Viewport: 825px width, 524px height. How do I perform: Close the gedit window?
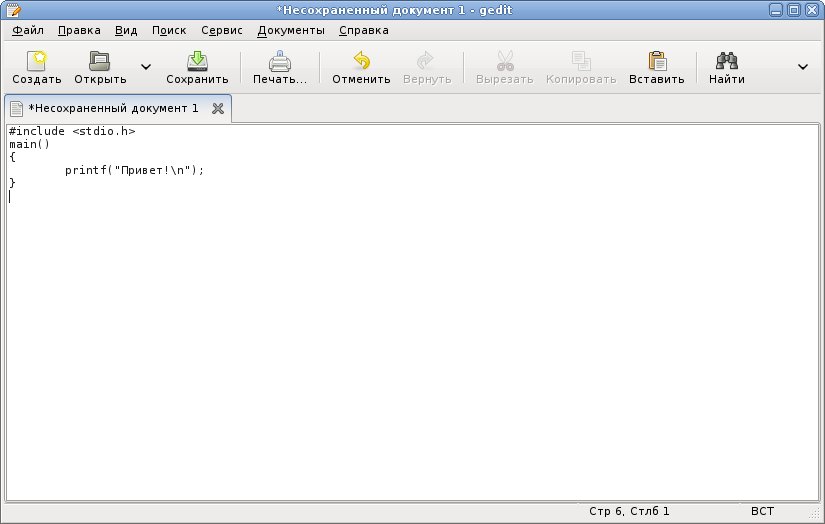tap(812, 9)
